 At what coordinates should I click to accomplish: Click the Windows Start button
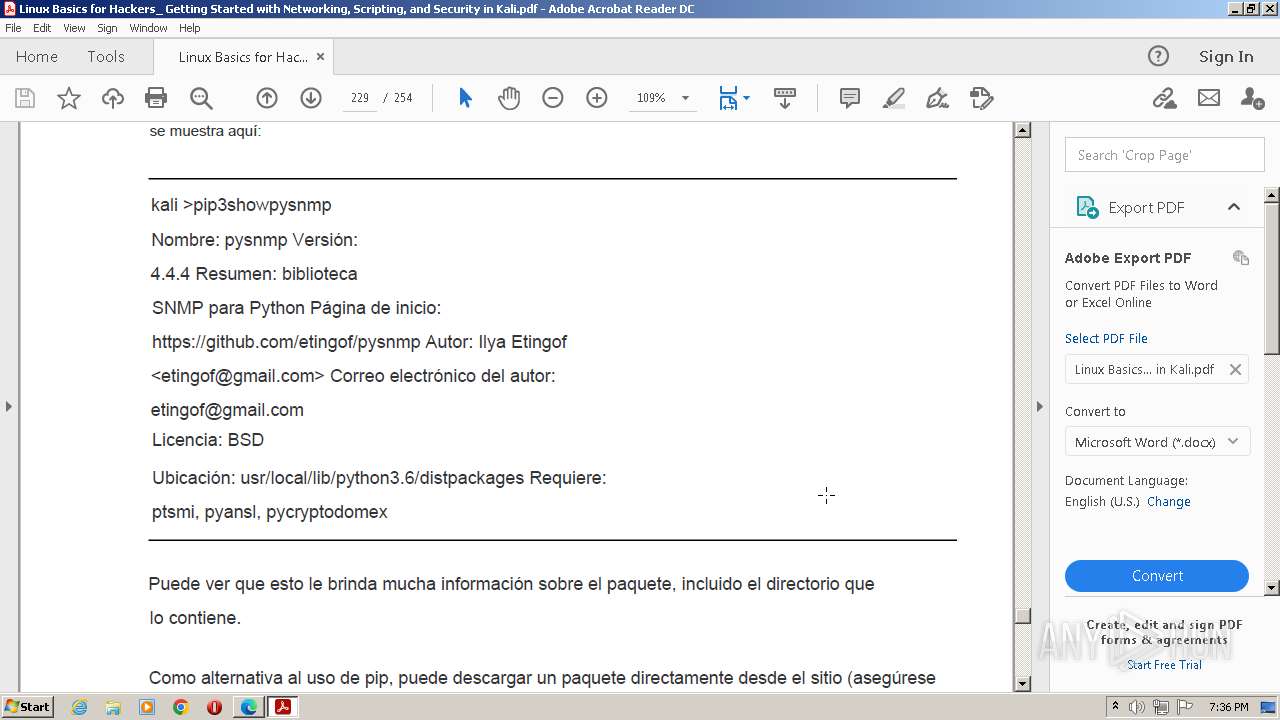point(27,707)
